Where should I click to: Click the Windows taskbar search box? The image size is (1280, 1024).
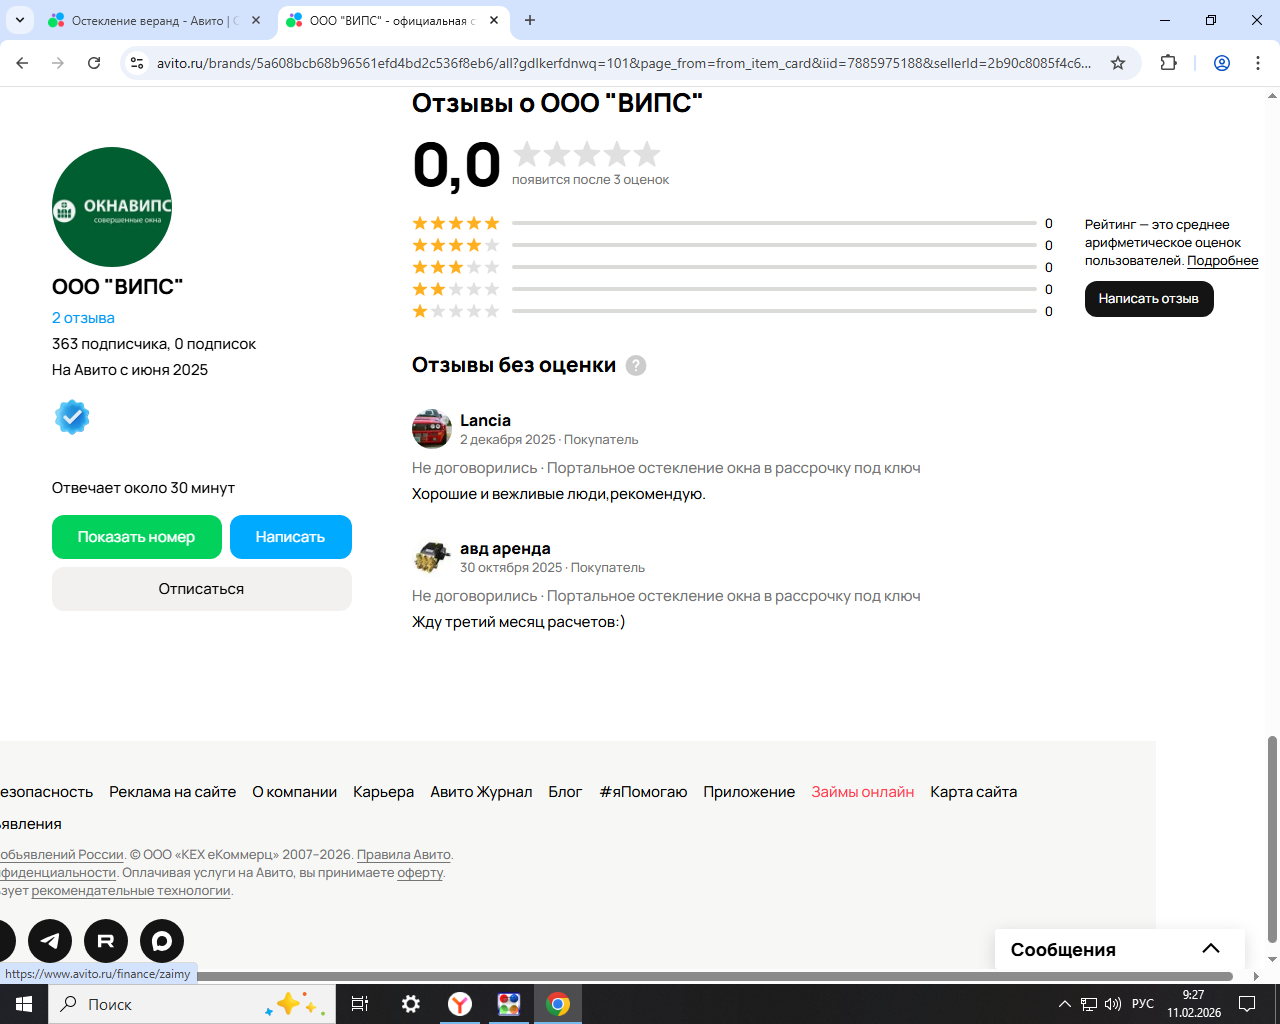point(191,1004)
